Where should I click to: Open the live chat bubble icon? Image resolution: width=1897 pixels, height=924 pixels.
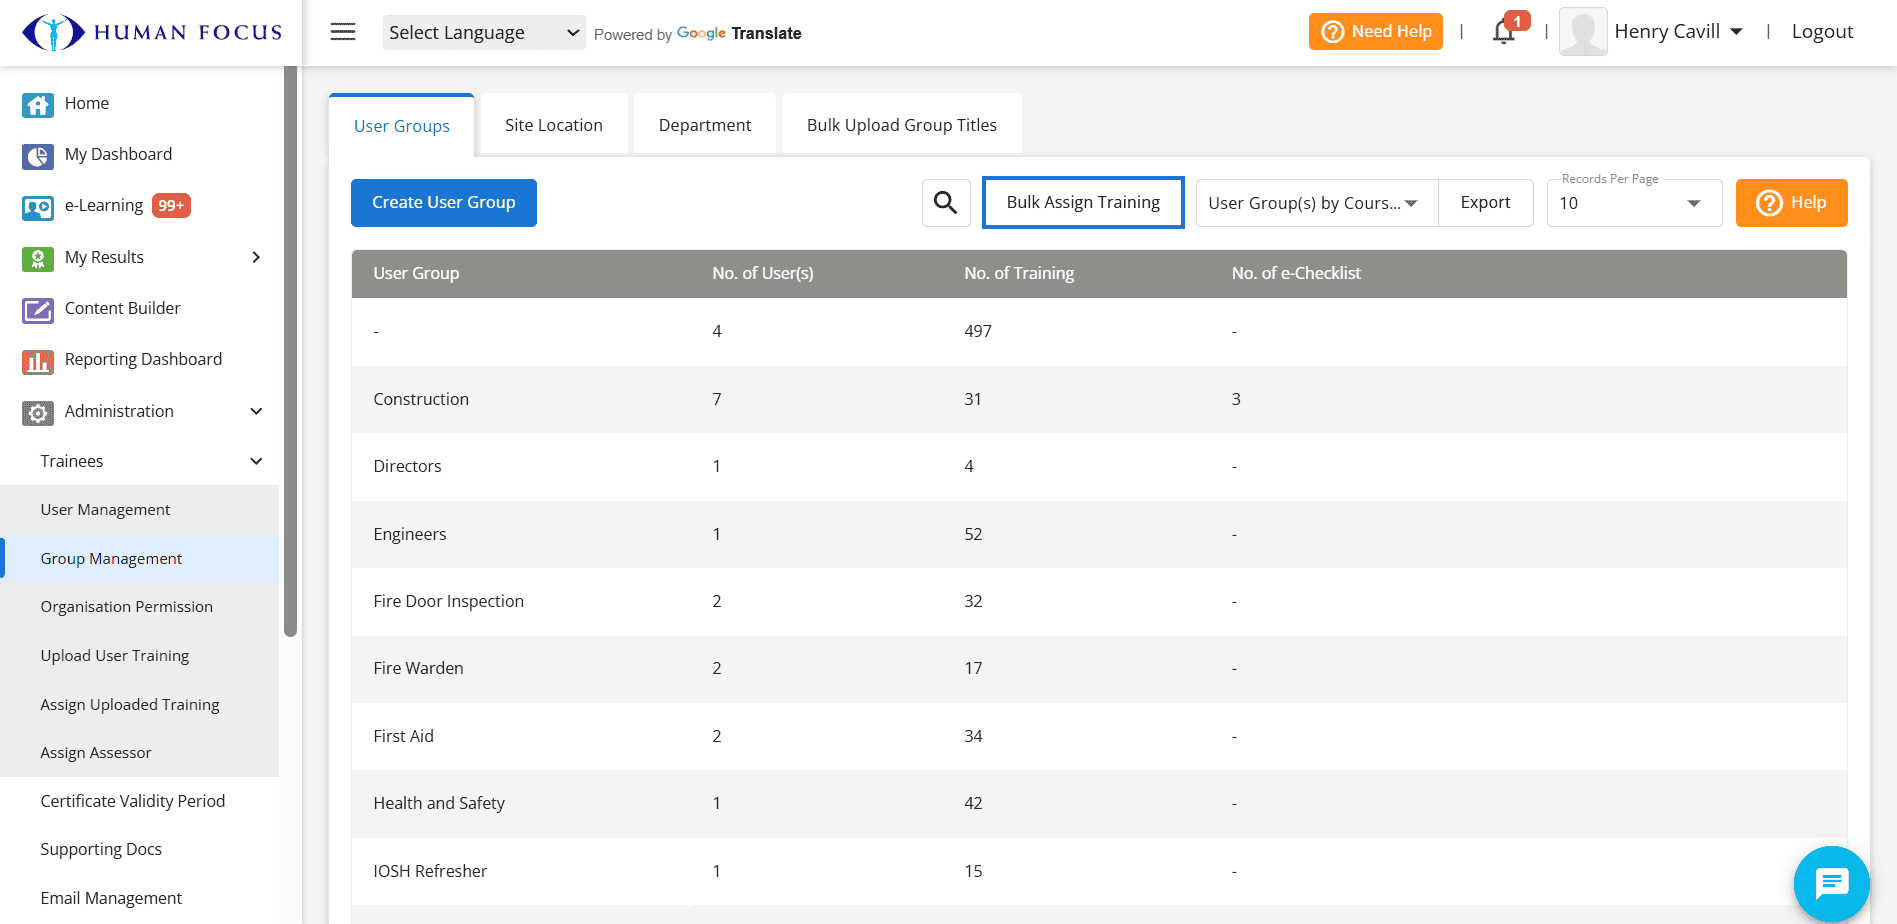pyautogui.click(x=1831, y=883)
